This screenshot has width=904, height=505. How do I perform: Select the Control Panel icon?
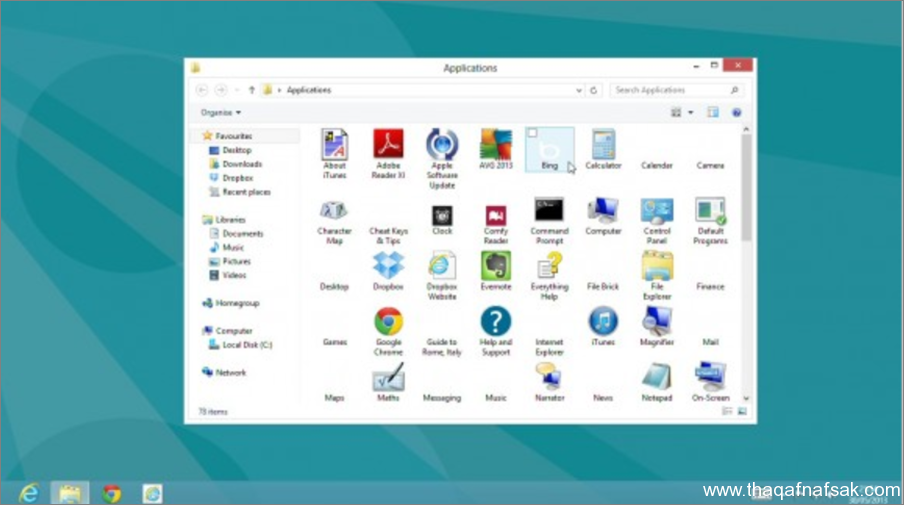(657, 211)
